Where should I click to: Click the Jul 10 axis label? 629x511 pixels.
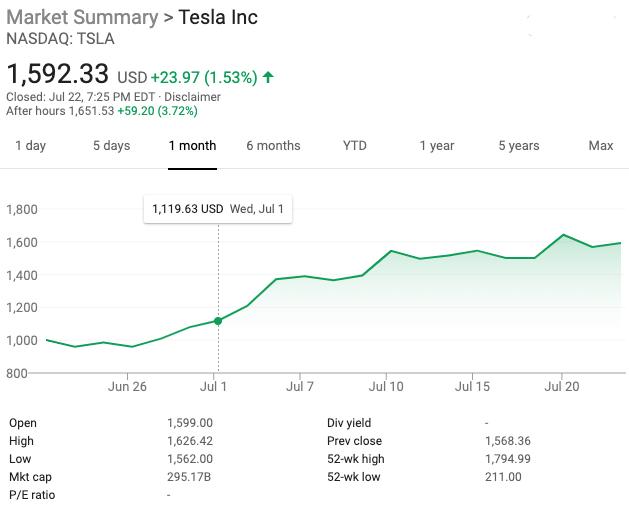tap(387, 384)
